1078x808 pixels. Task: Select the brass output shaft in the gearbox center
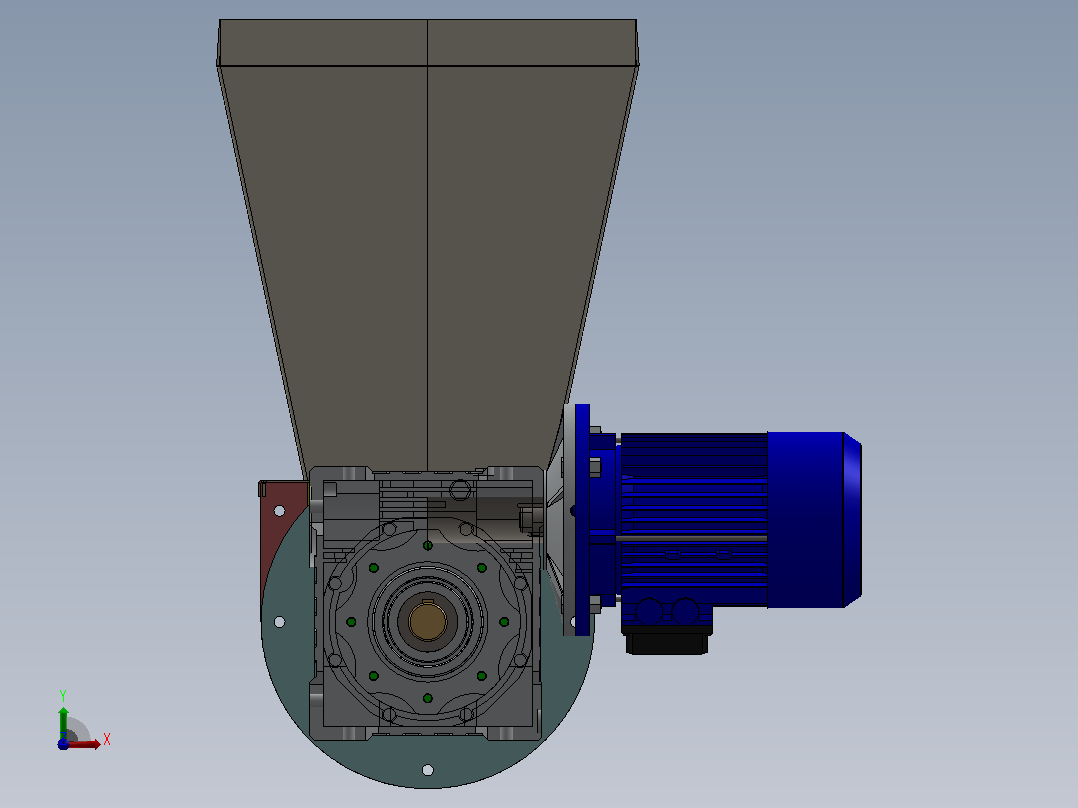coord(428,621)
